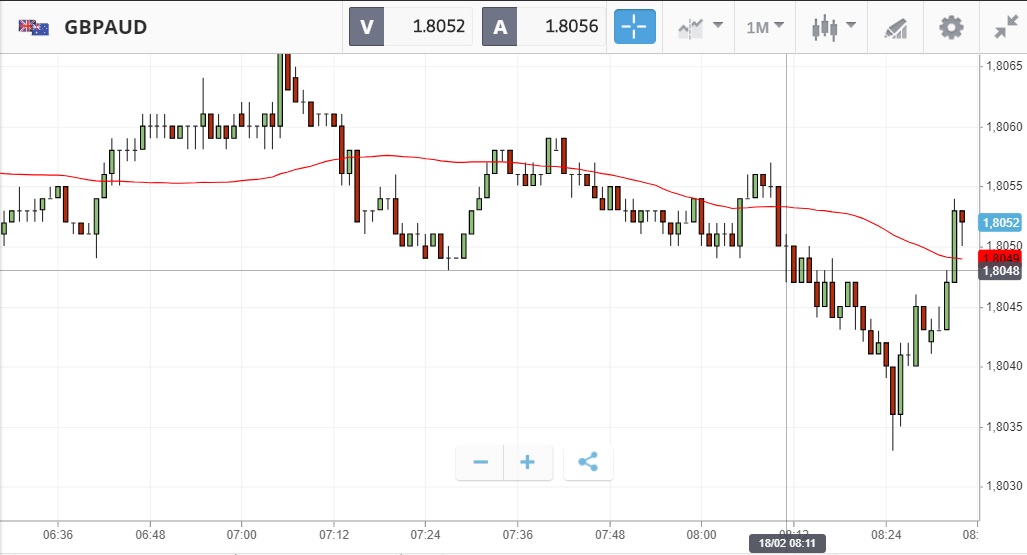Open the candlestick chart type dropdown
The height and width of the screenshot is (555, 1027).
pyautogui.click(x=833, y=27)
